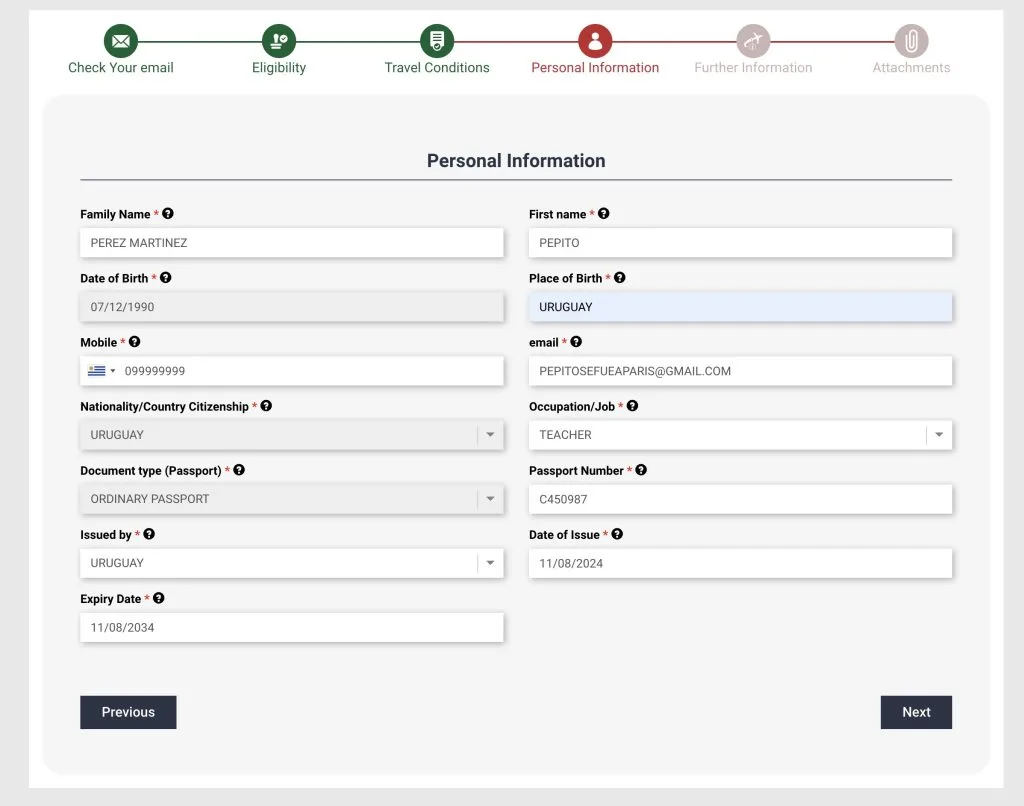Image resolution: width=1024 pixels, height=806 pixels.
Task: Click help icon beside Passport Number label
Action: [x=641, y=470]
